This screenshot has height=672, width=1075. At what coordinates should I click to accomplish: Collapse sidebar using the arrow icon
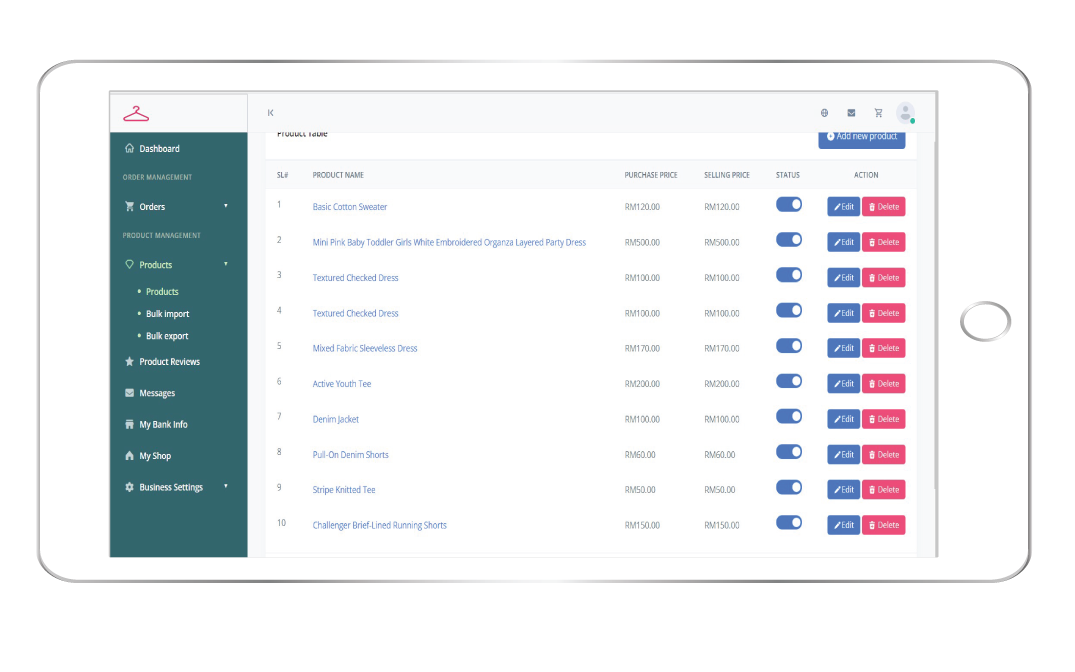click(x=270, y=113)
